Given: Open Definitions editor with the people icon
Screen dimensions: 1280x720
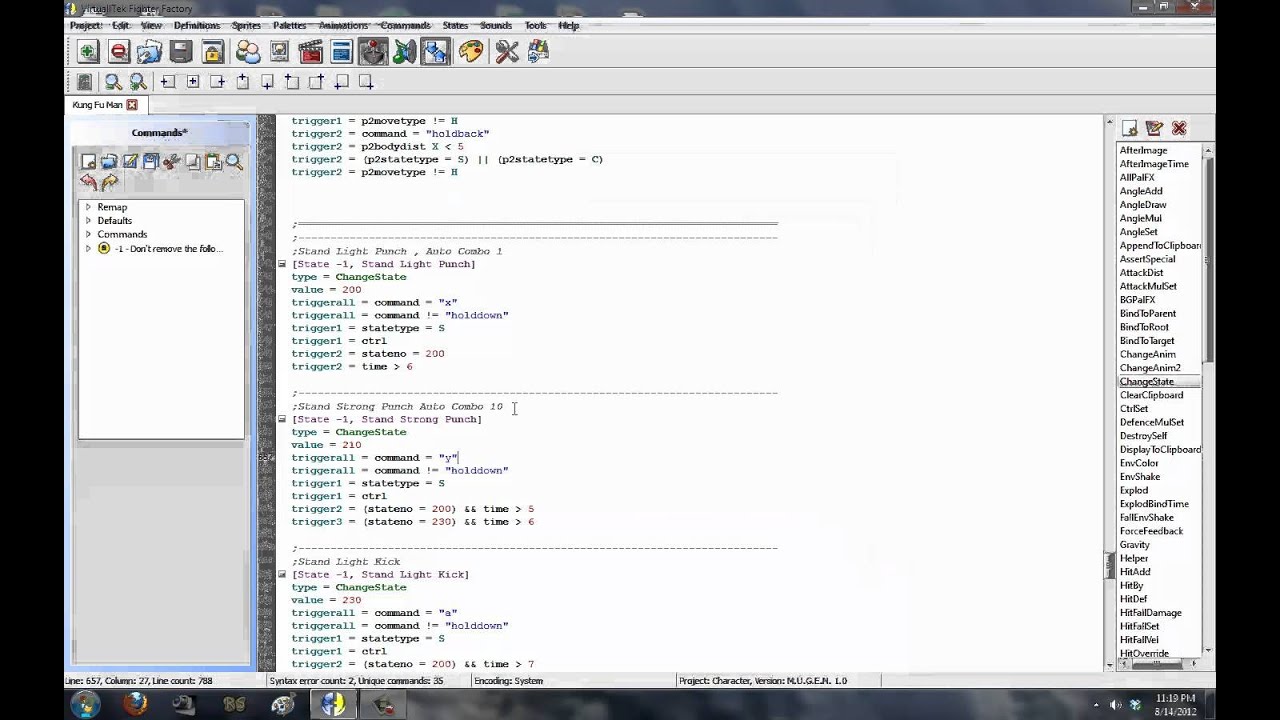Looking at the screenshot, I should click(x=248, y=52).
